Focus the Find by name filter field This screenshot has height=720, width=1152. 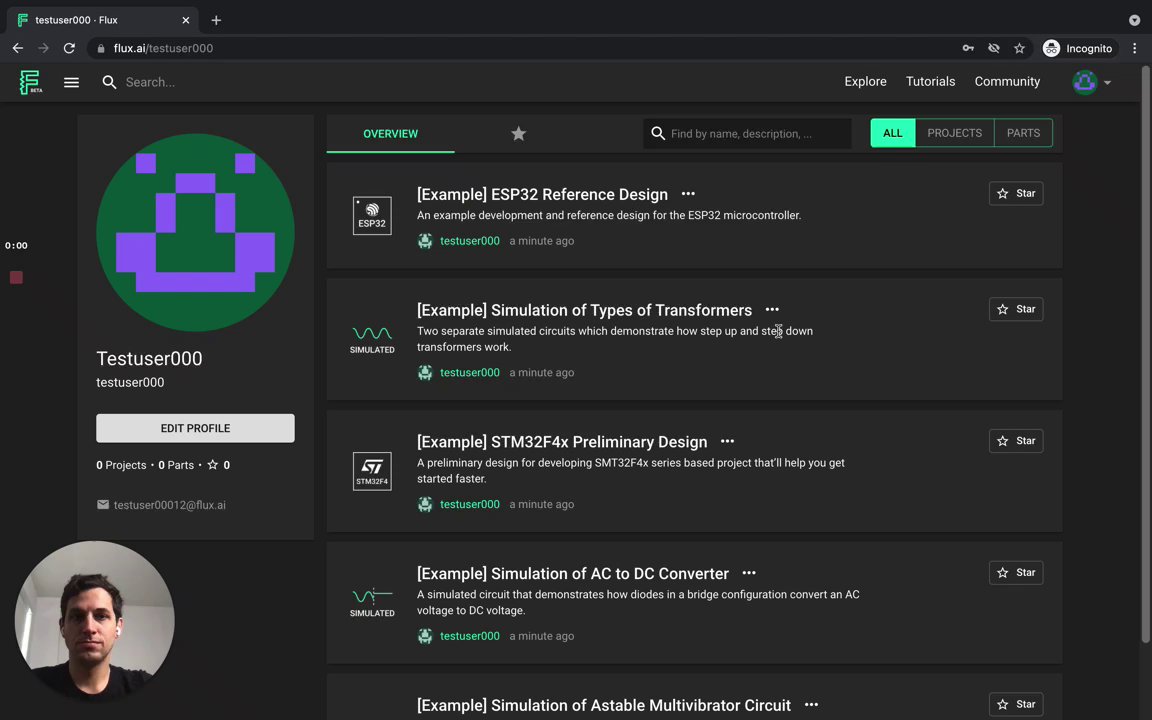click(x=747, y=134)
